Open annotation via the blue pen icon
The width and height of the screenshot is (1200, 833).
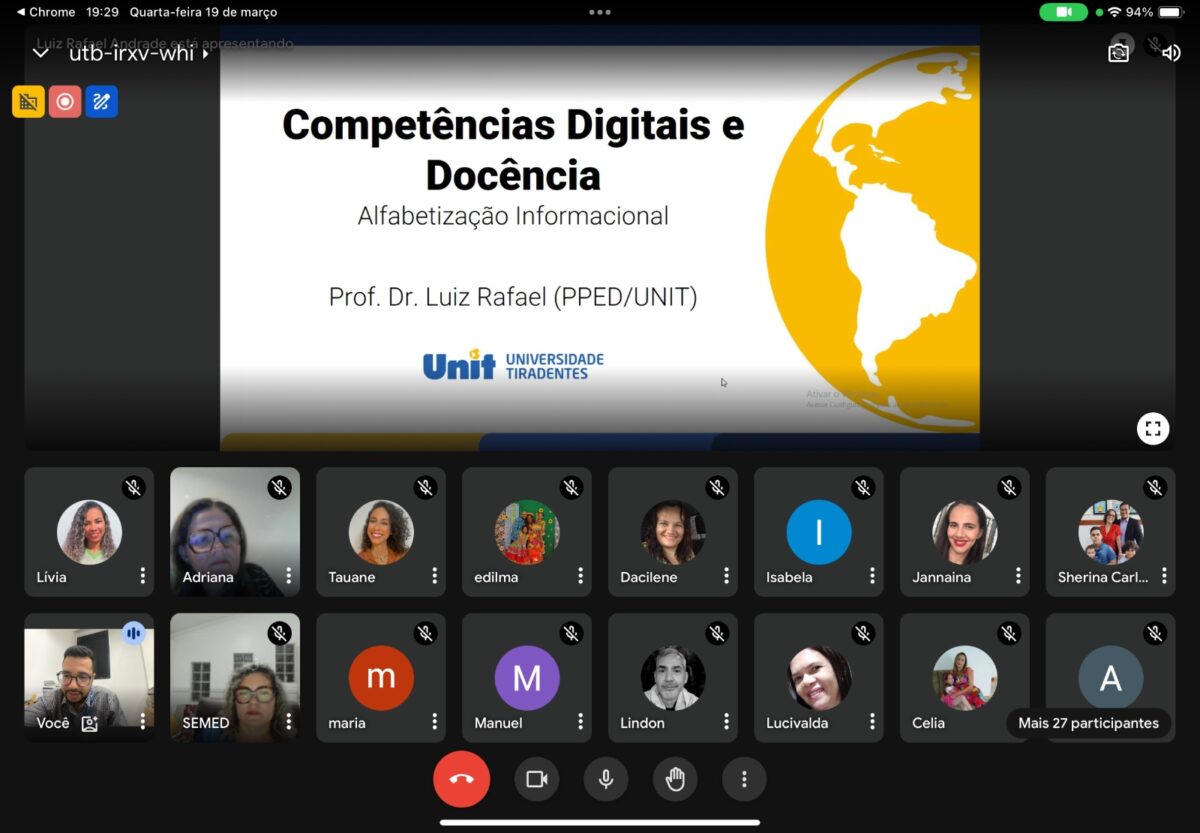[x=101, y=101]
